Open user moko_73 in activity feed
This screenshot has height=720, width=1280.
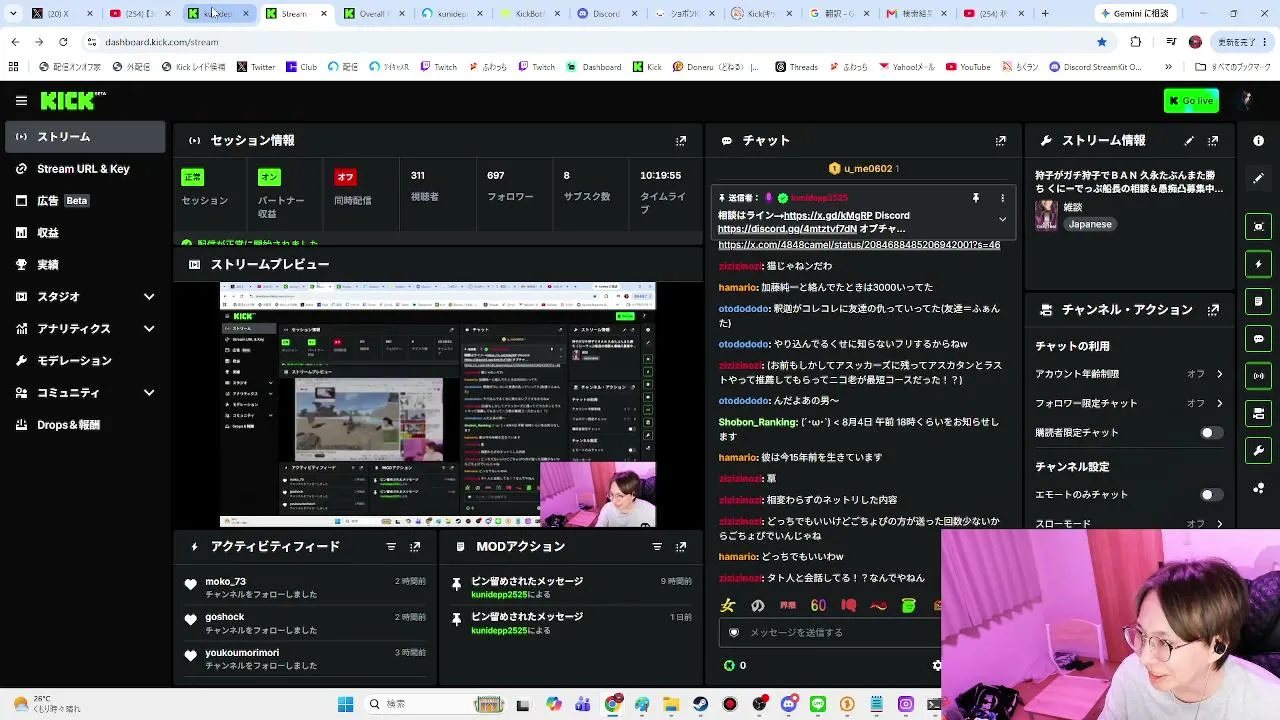pos(225,582)
